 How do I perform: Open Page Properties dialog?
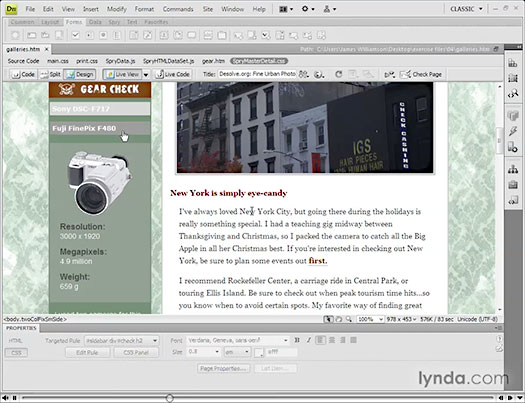223,369
